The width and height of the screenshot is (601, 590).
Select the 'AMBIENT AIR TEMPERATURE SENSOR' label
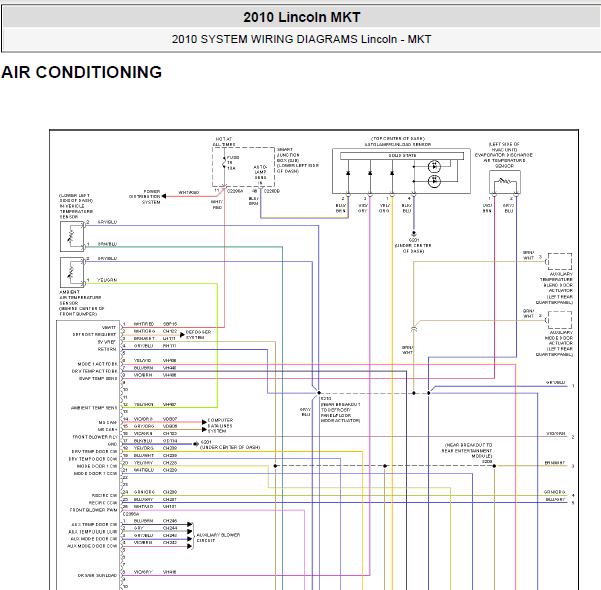click(x=82, y=303)
